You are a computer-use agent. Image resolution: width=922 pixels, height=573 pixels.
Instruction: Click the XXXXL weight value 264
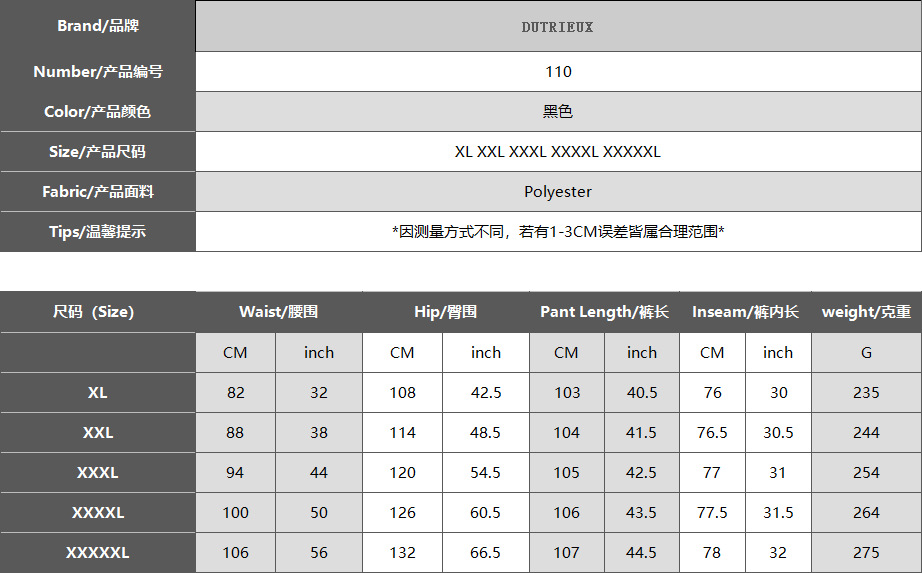click(x=866, y=513)
